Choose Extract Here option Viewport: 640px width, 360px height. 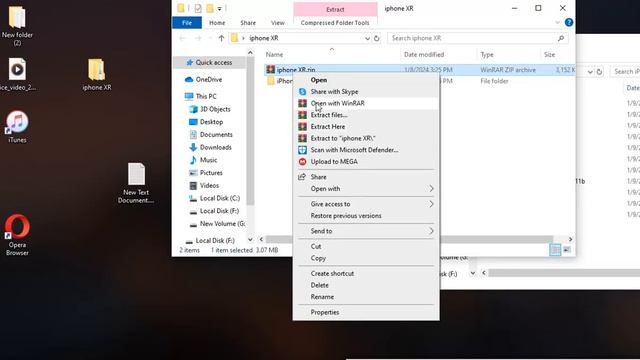[x=328, y=127]
